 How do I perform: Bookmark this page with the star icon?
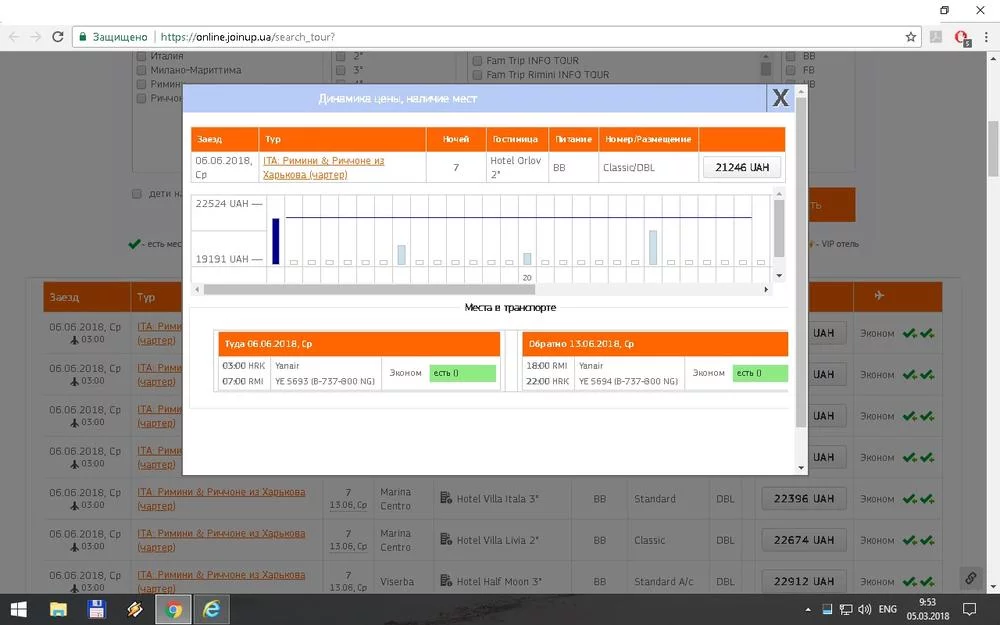point(911,37)
